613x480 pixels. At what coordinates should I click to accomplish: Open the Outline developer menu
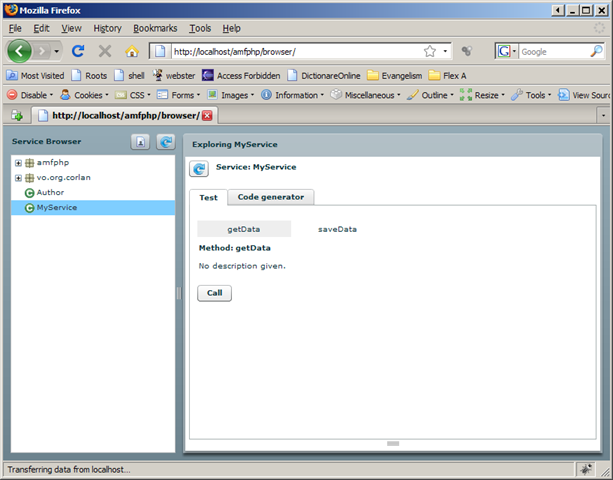click(x=430, y=95)
